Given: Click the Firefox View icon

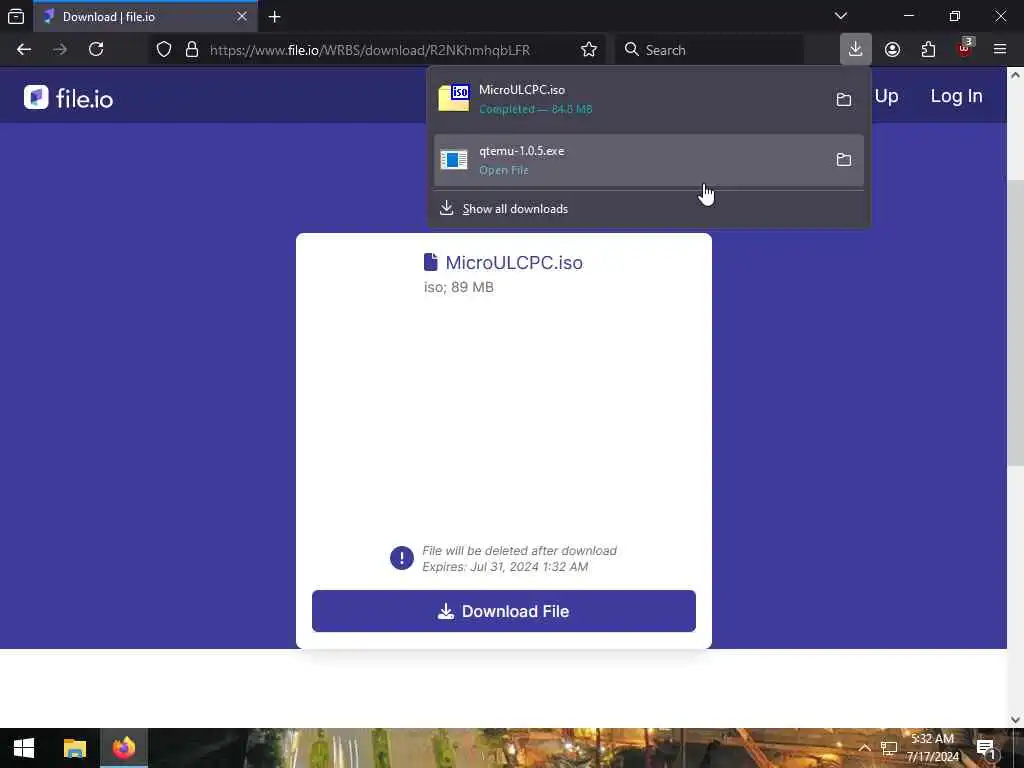Looking at the screenshot, I should (16, 16).
